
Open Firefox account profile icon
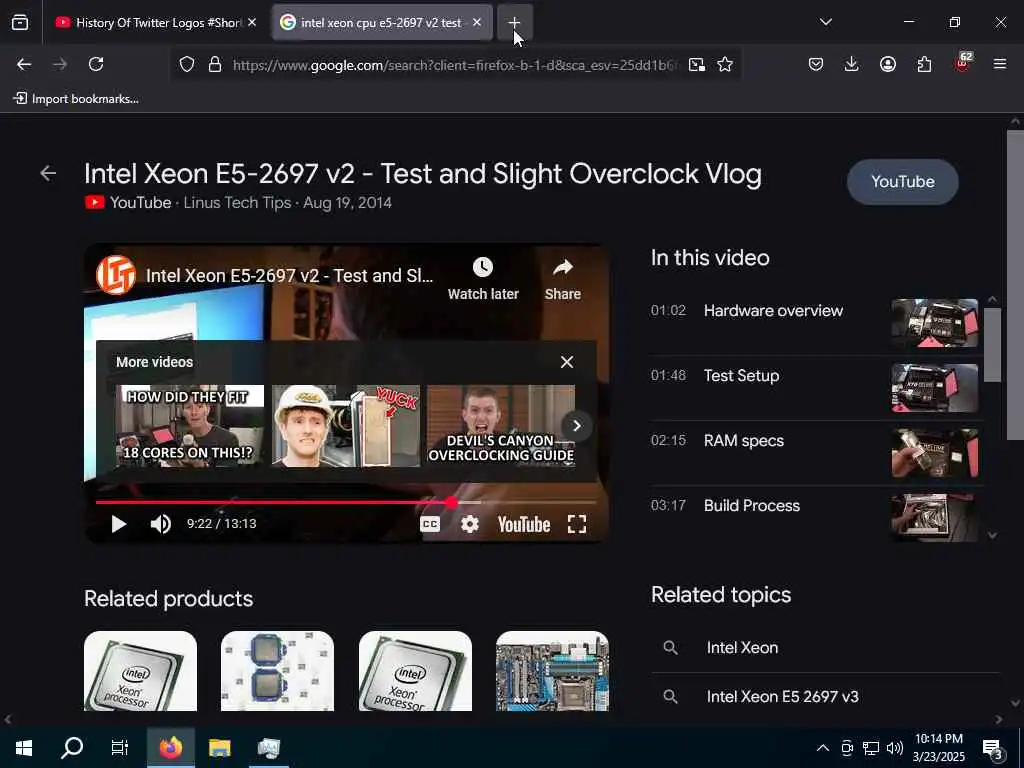coord(888,64)
